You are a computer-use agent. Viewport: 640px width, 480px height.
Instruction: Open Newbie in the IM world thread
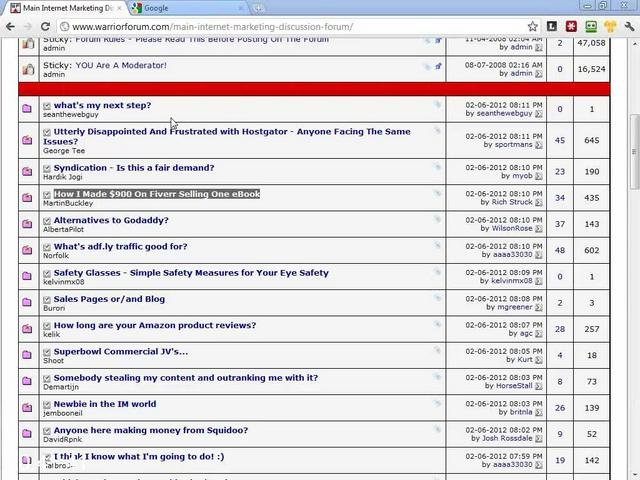coord(105,404)
